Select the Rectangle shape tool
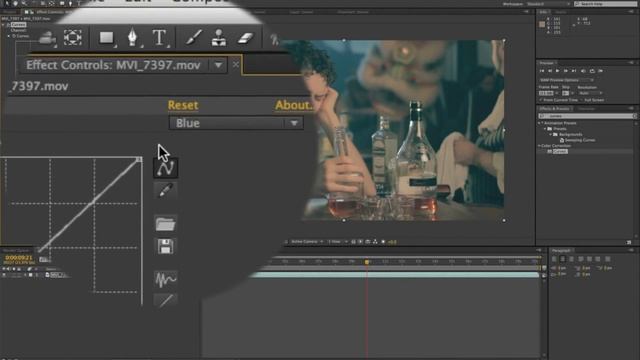 pos(107,38)
